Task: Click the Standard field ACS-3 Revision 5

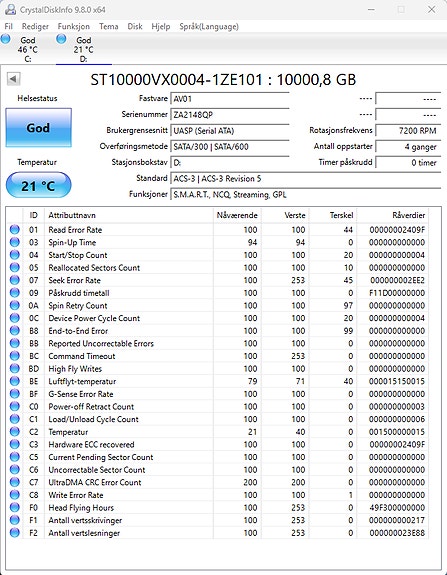Action: point(305,179)
